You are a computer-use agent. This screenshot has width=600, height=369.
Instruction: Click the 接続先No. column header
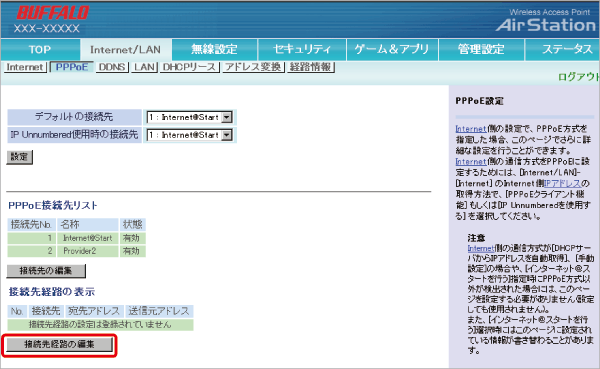(x=31, y=224)
